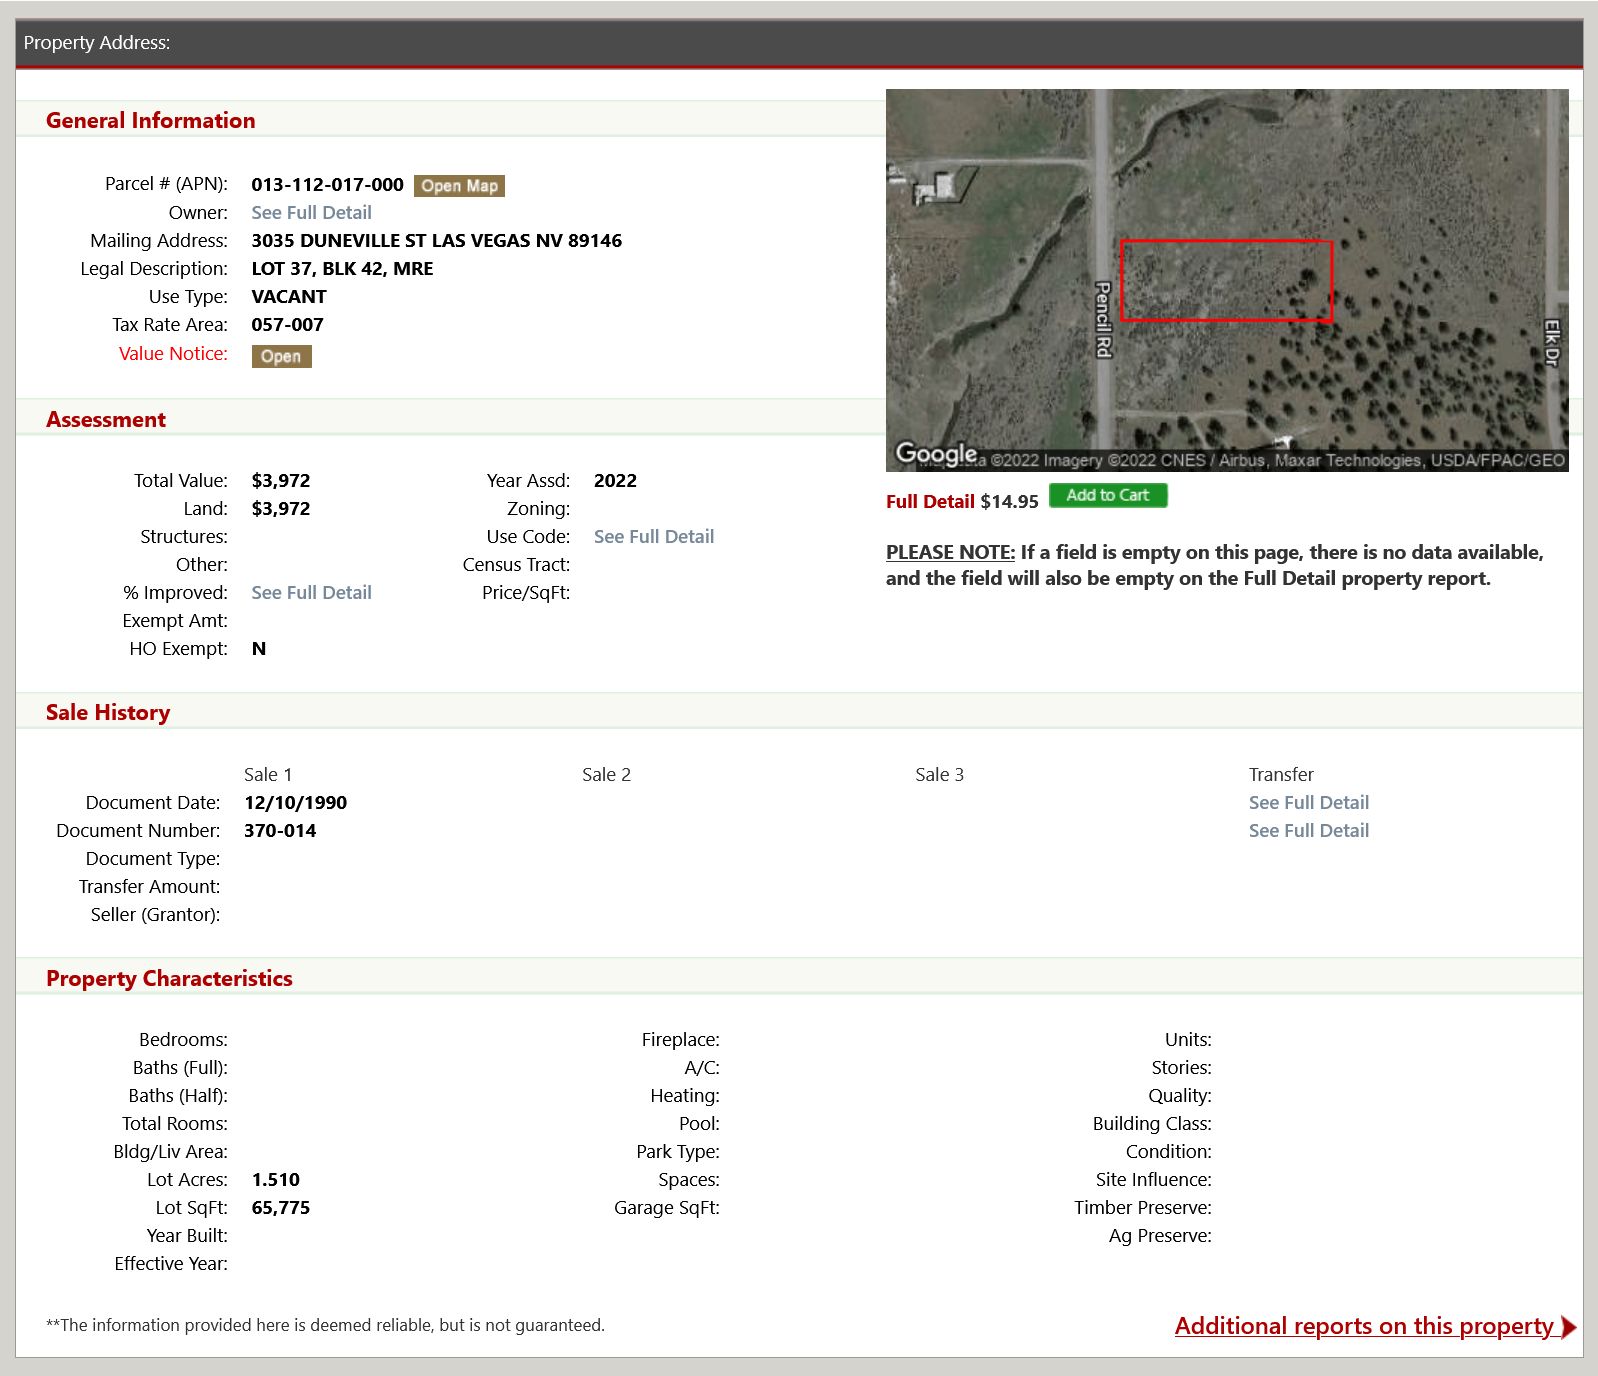Click the red Full Detail label
This screenshot has height=1376, width=1598.
[x=929, y=502]
